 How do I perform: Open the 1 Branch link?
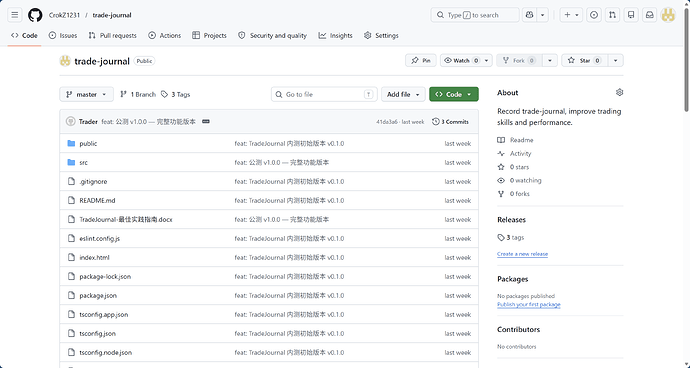[x=138, y=94]
